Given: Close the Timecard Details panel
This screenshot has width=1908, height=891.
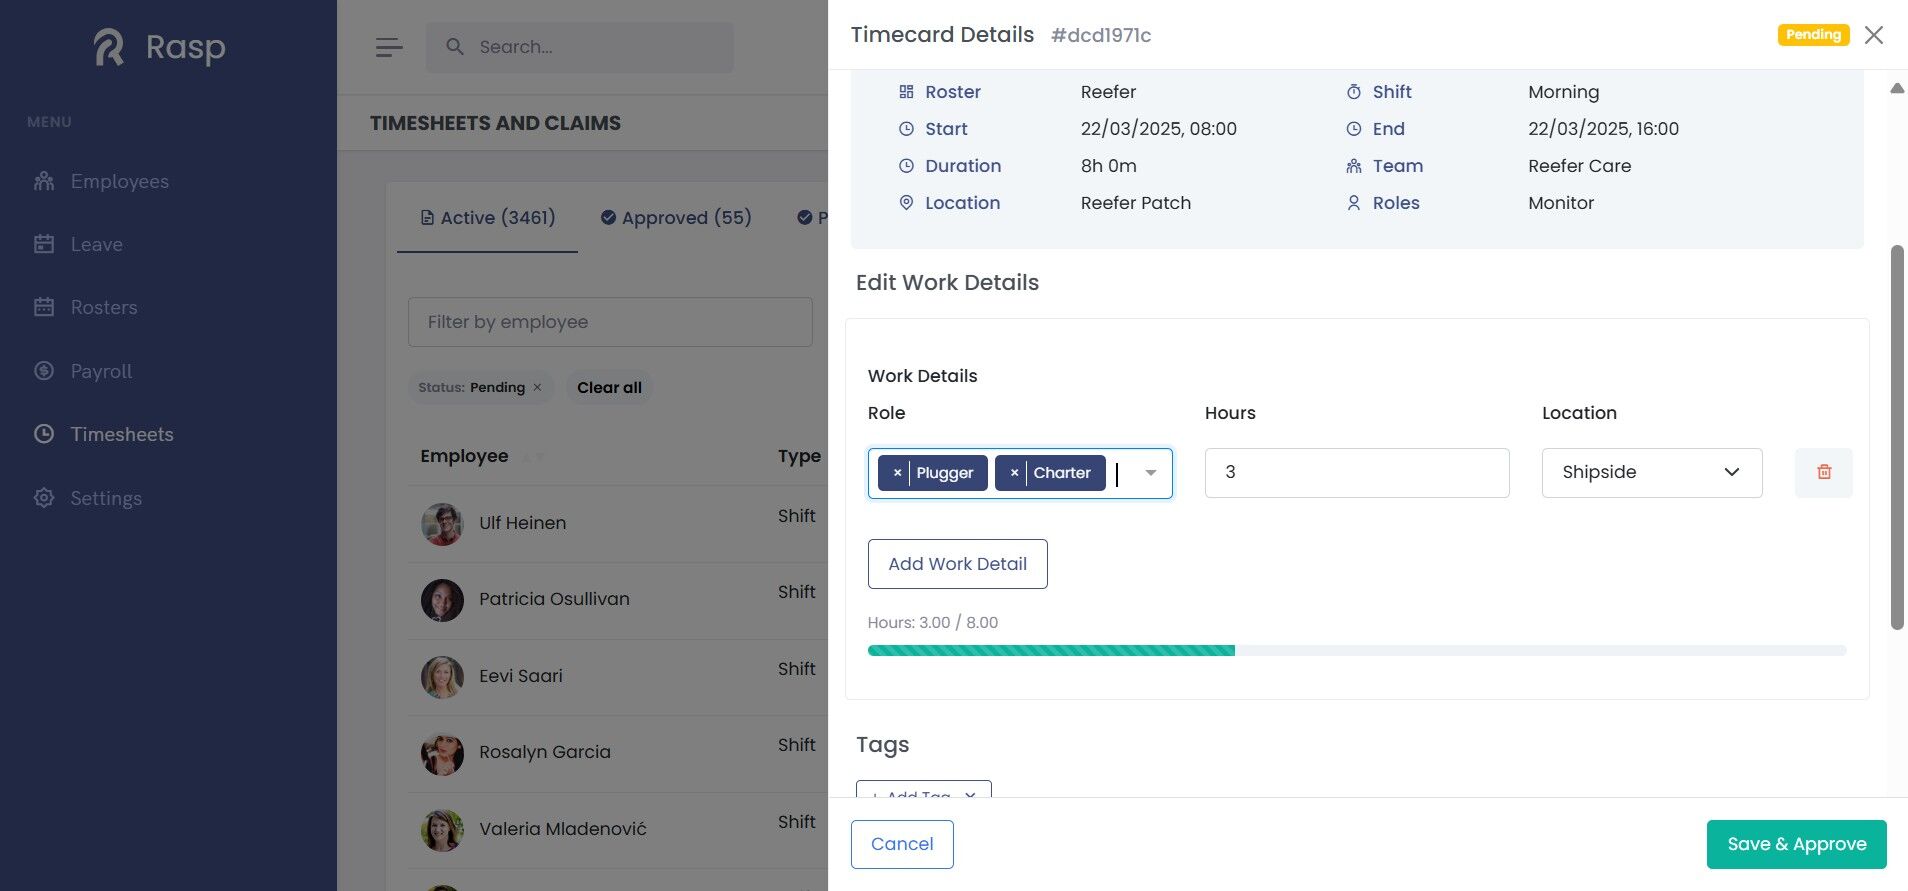Looking at the screenshot, I should (x=1874, y=35).
